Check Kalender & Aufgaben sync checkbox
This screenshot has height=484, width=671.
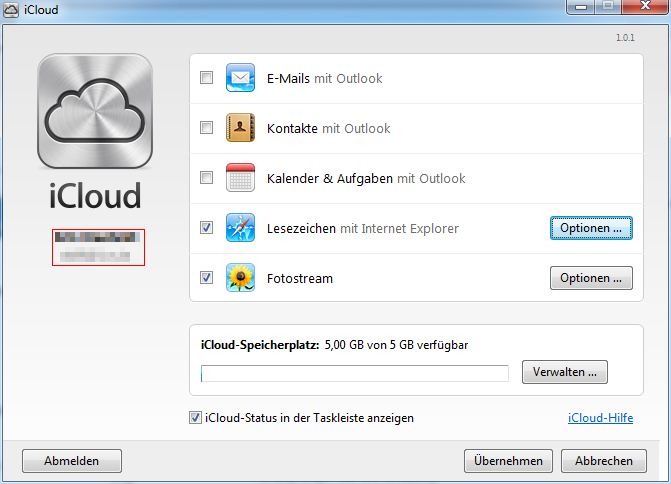[207, 178]
